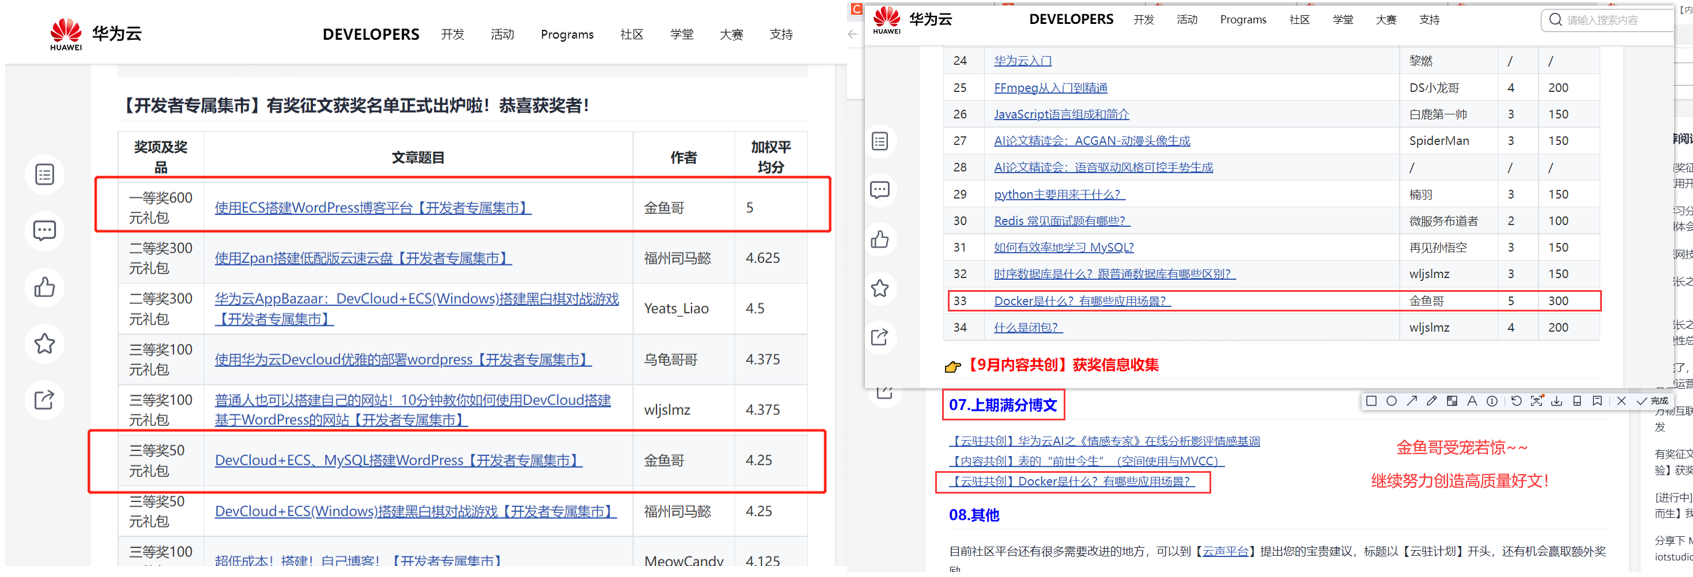
Task: Open 大赛 menu in the search-box page header
Action: coord(1386,20)
